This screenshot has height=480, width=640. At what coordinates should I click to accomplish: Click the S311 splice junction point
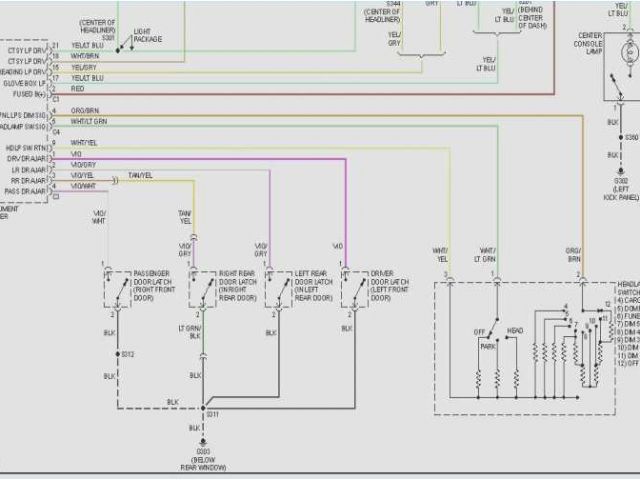(x=204, y=408)
